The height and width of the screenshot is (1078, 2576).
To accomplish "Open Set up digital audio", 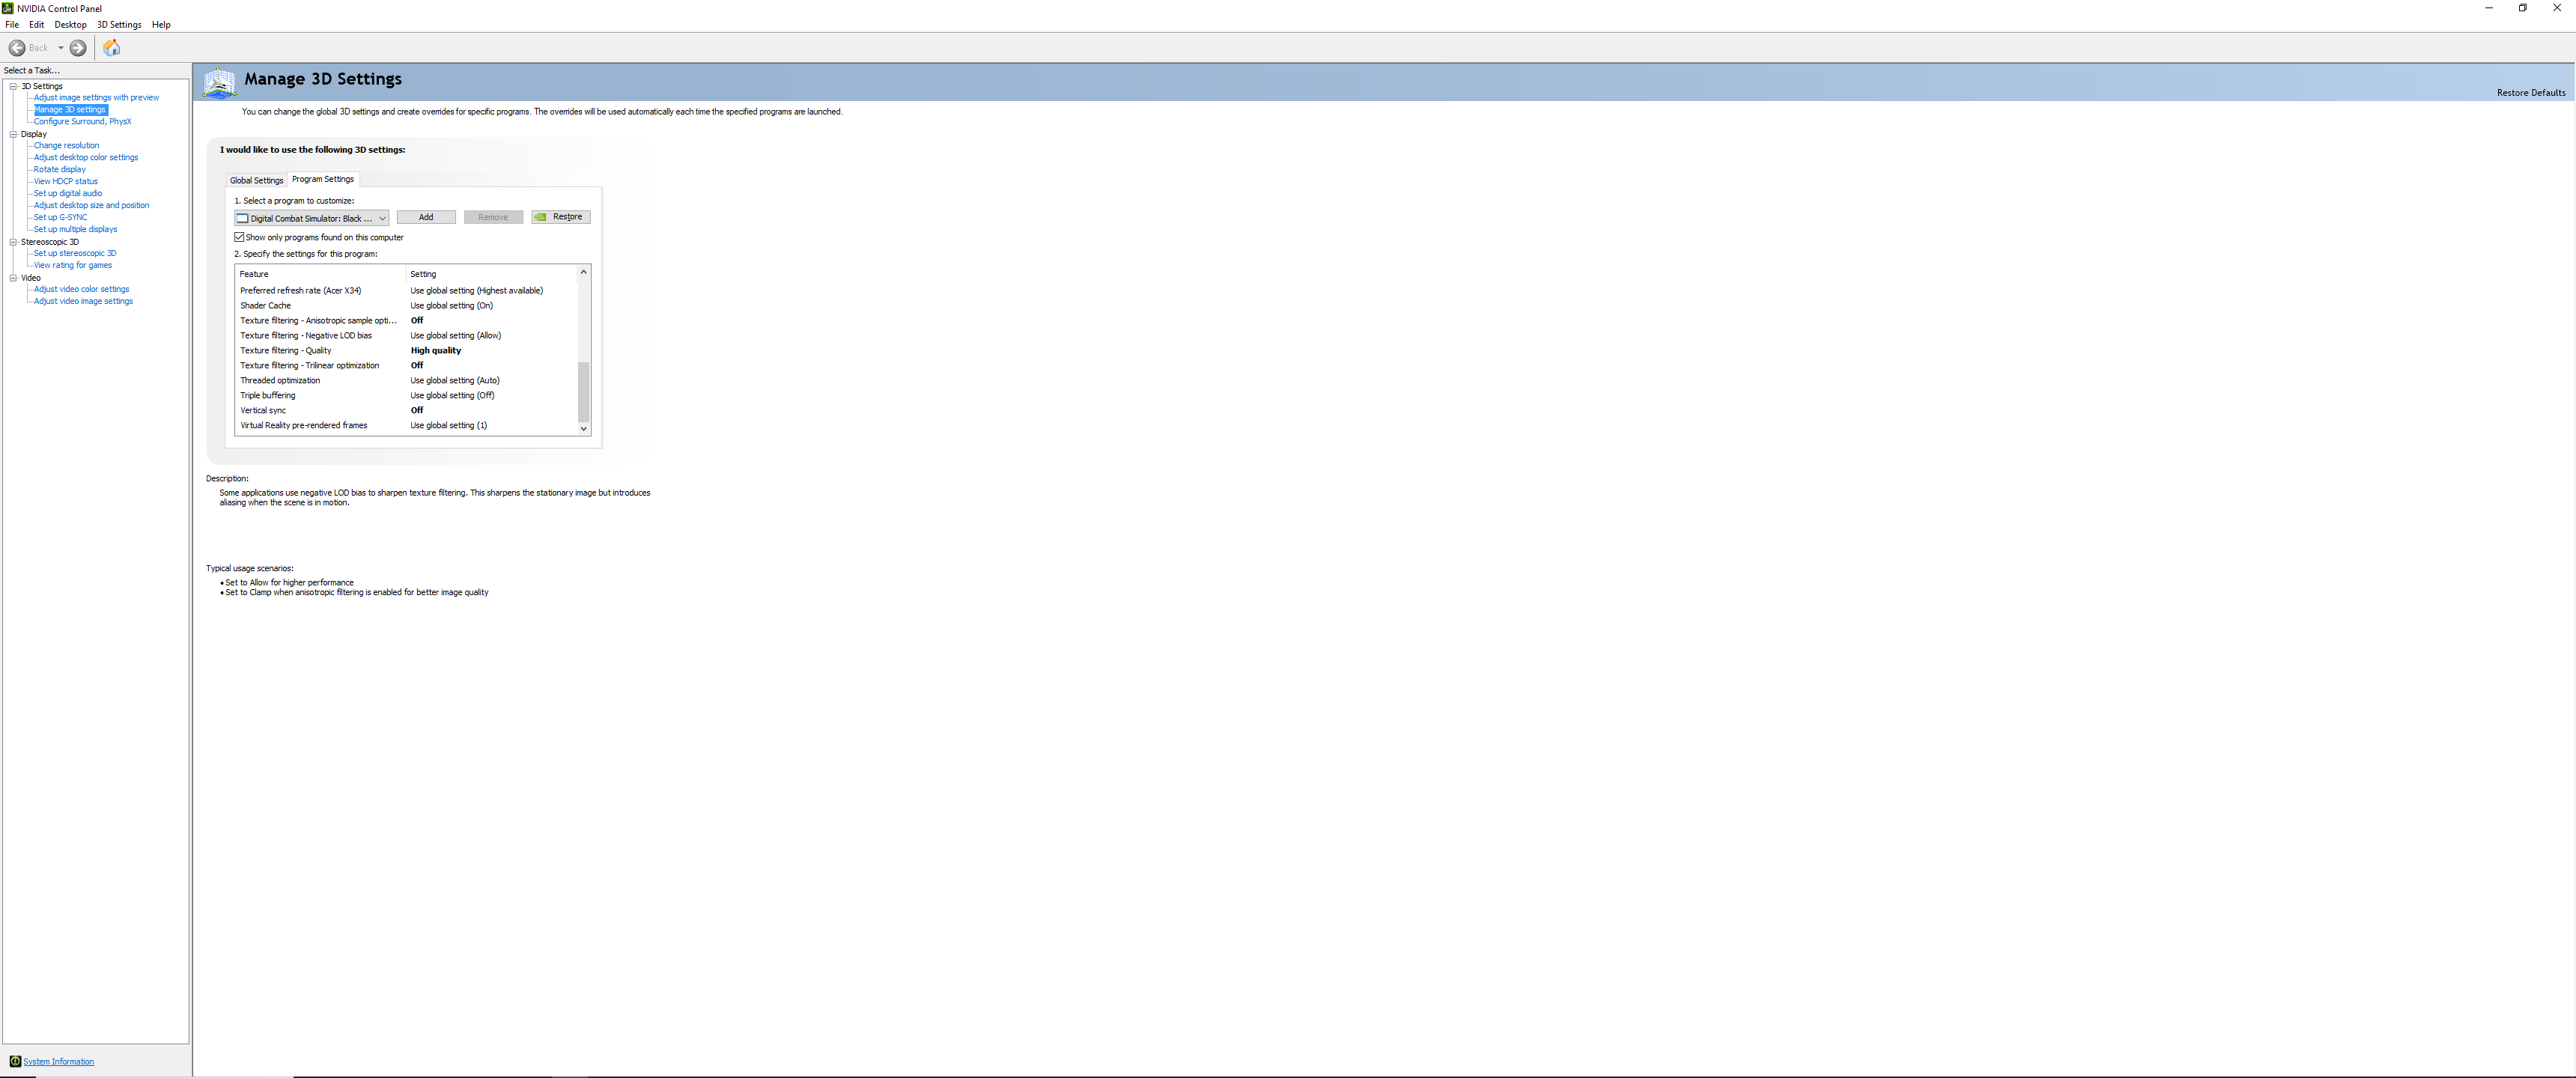I will pos(68,194).
